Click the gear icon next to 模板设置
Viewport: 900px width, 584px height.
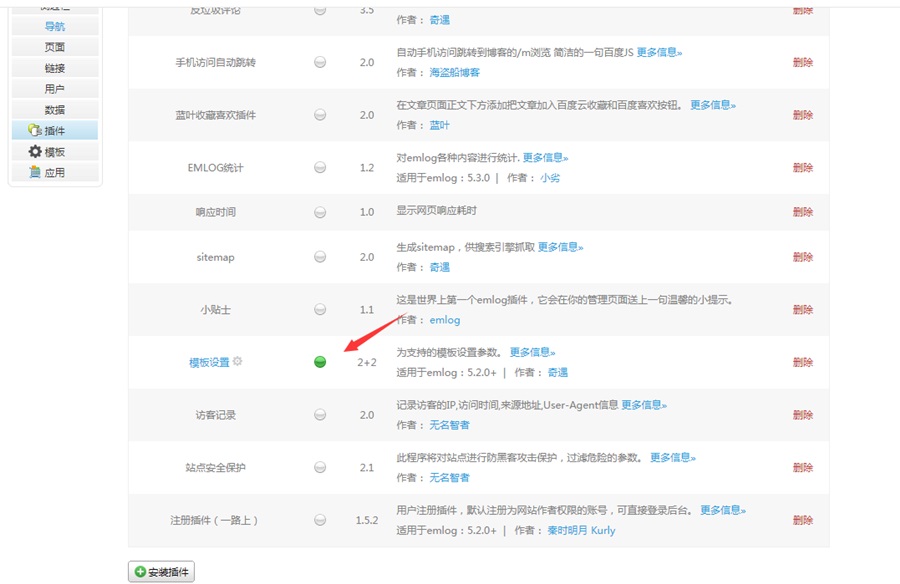237,361
